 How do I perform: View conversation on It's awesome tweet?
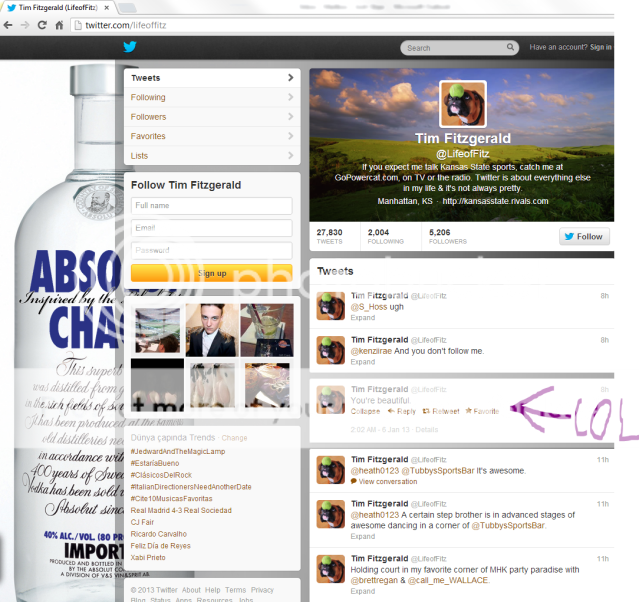[x=384, y=481]
